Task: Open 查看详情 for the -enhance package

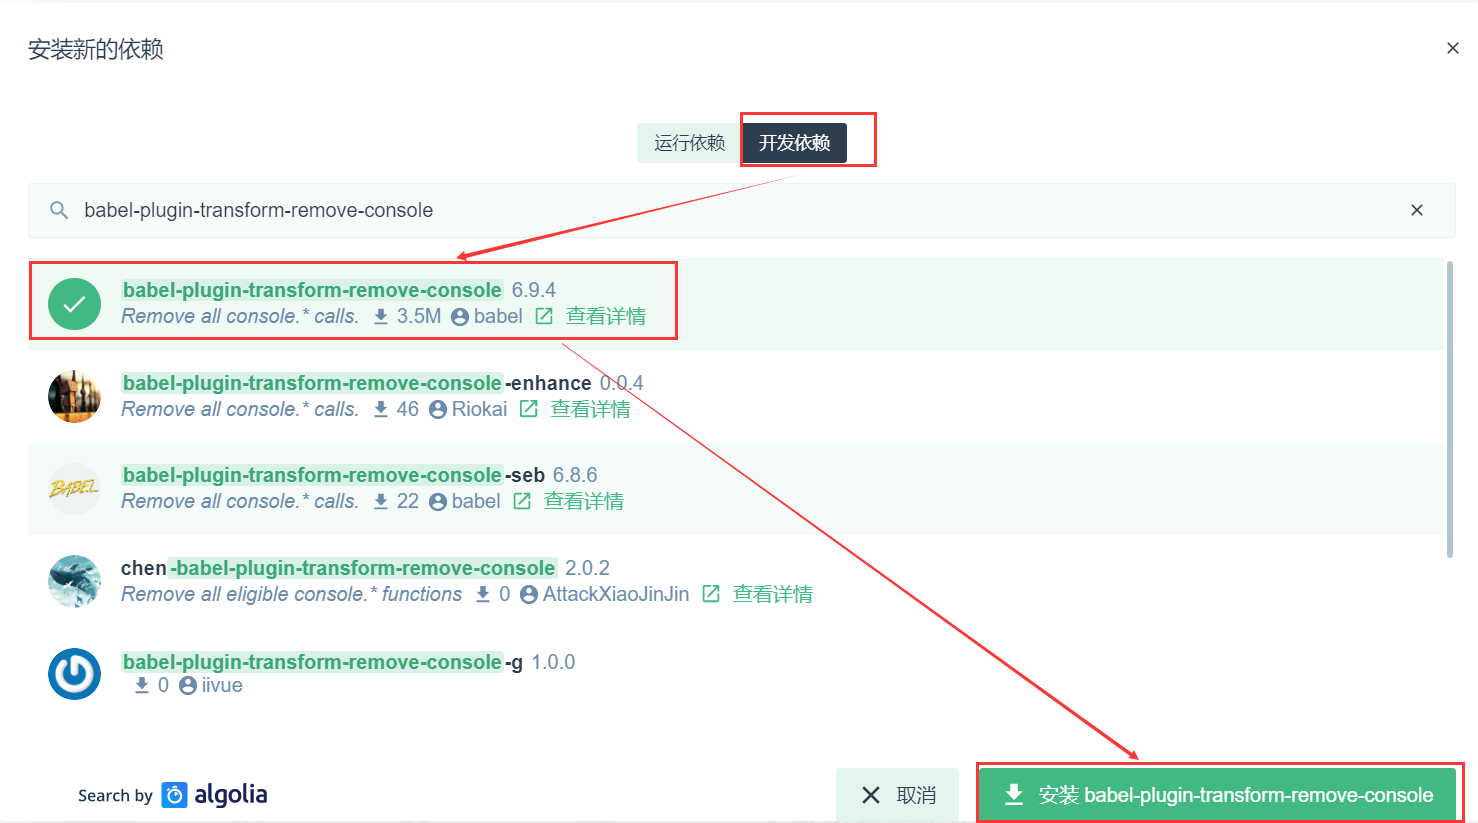Action: tap(590, 409)
